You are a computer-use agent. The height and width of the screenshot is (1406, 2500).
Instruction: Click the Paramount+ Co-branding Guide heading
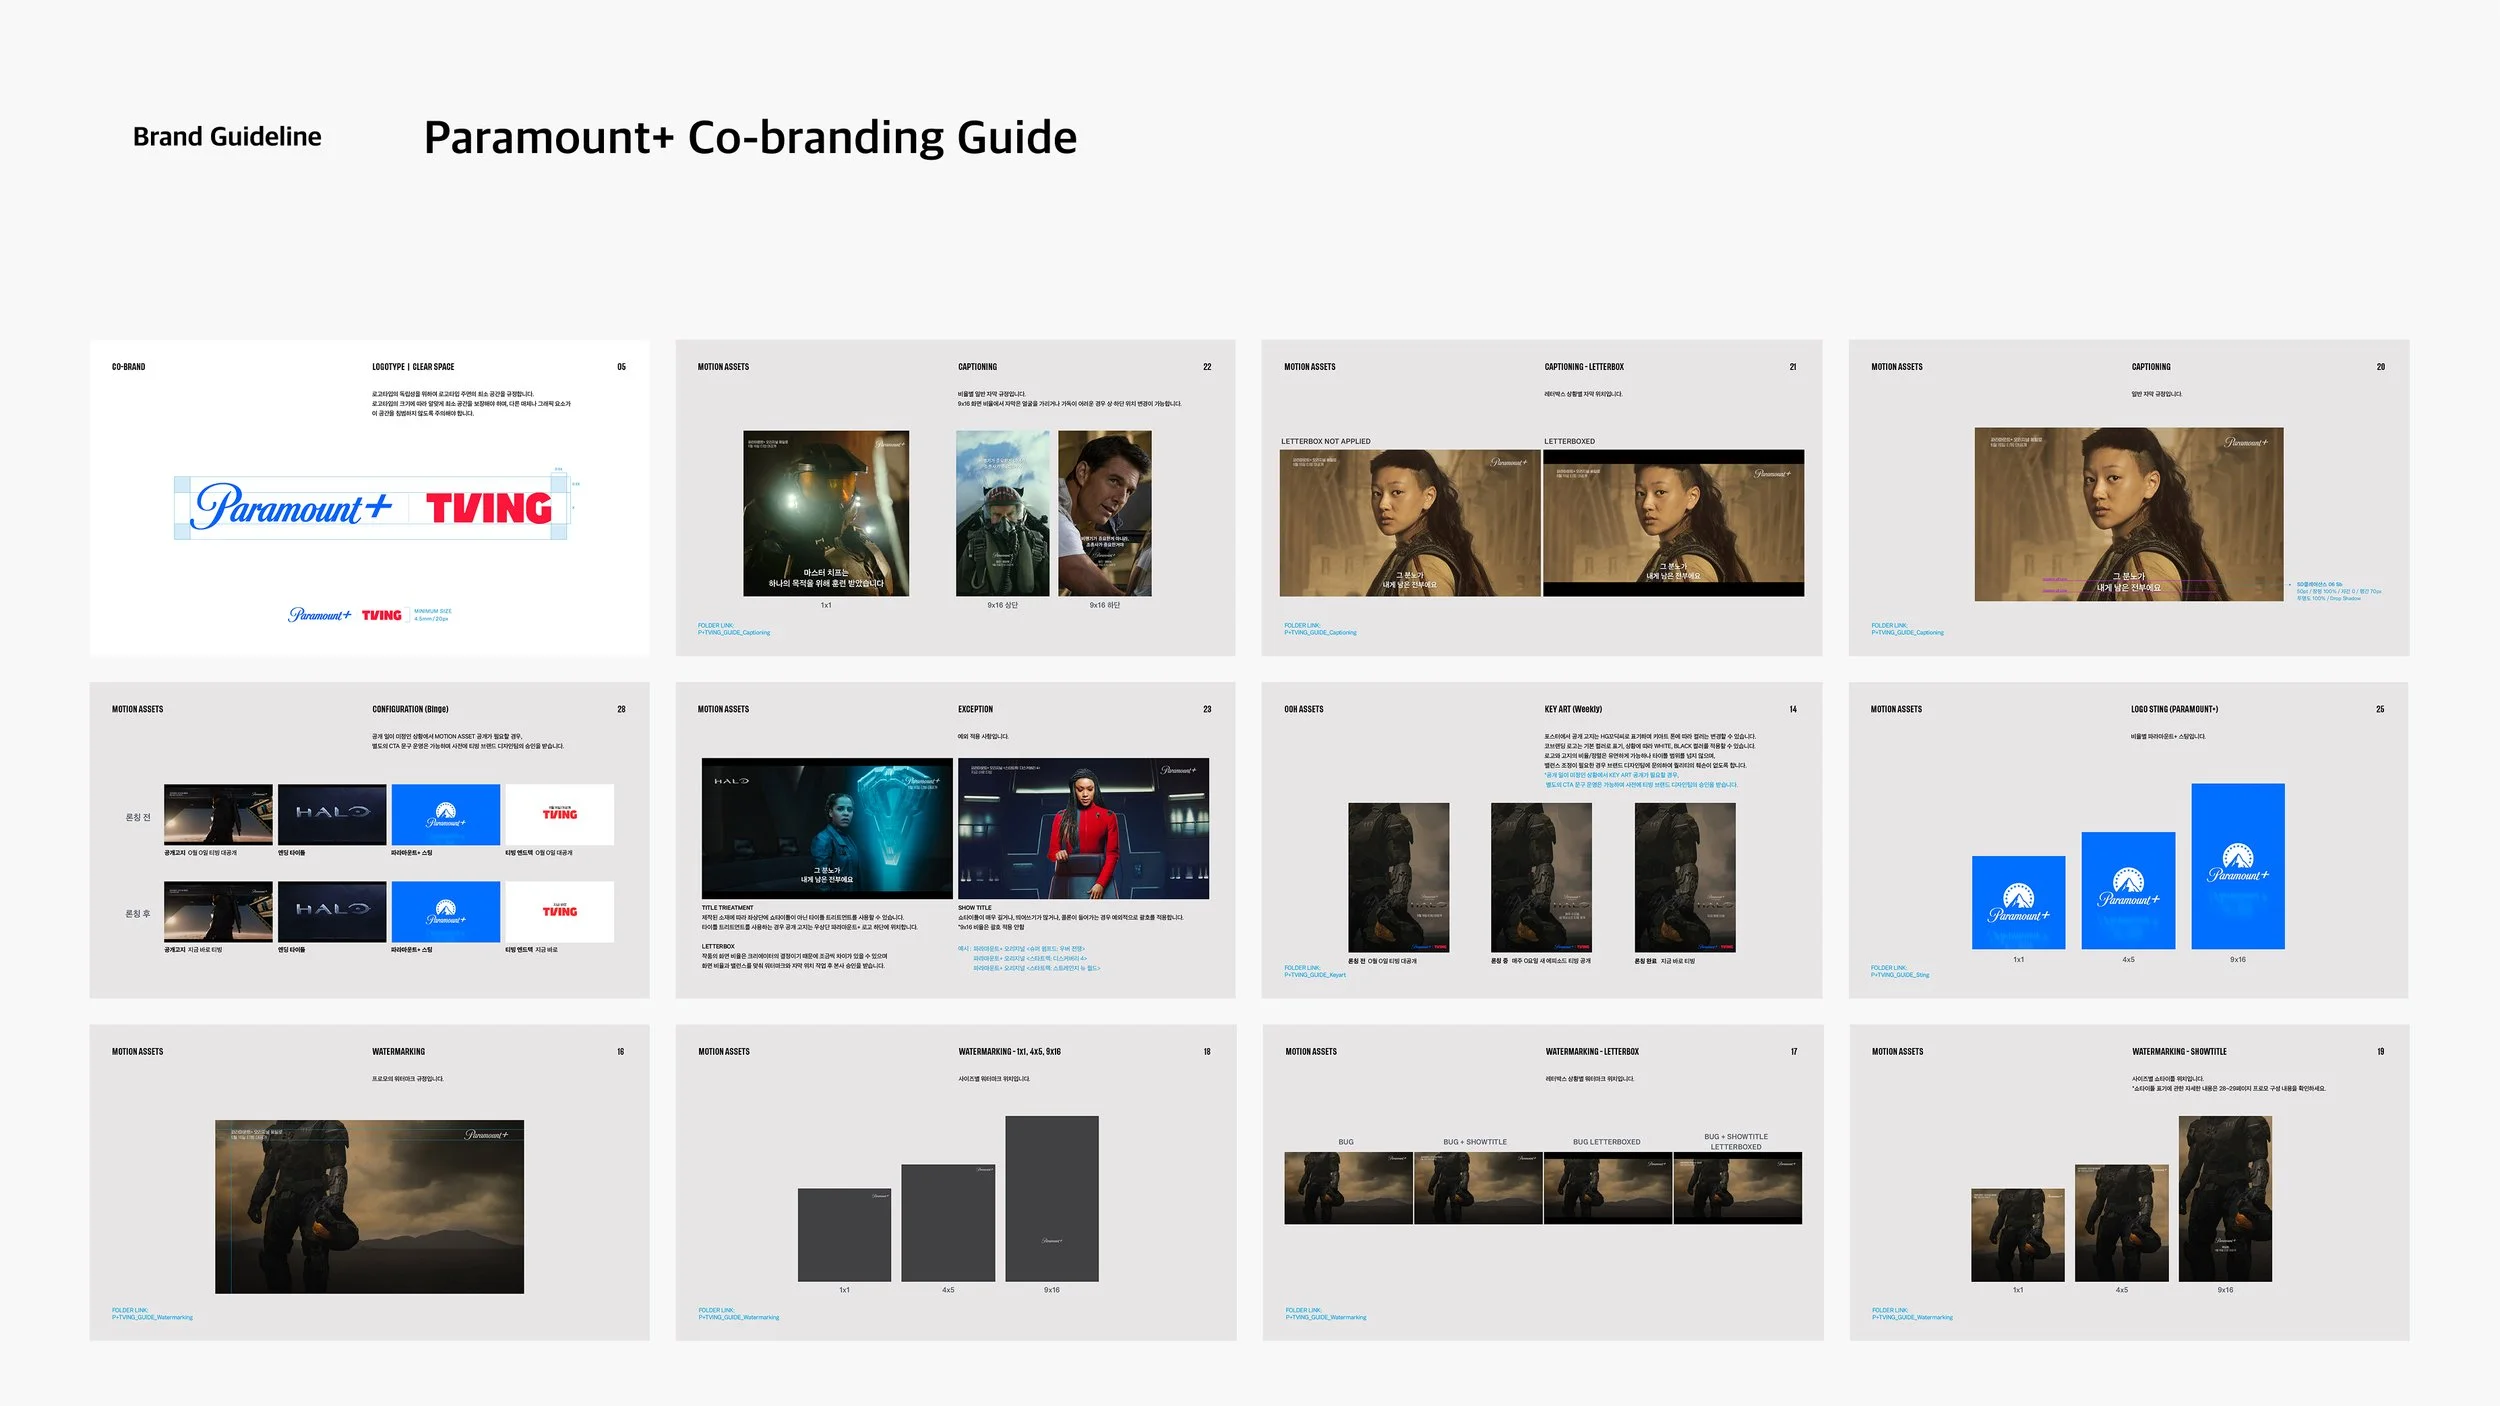pyautogui.click(x=750, y=137)
